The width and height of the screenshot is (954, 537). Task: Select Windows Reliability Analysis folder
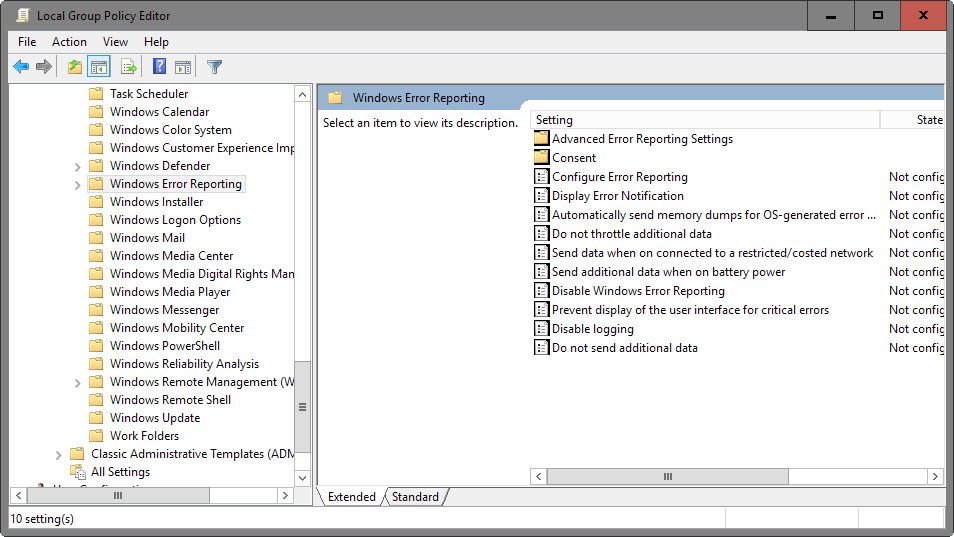(184, 364)
